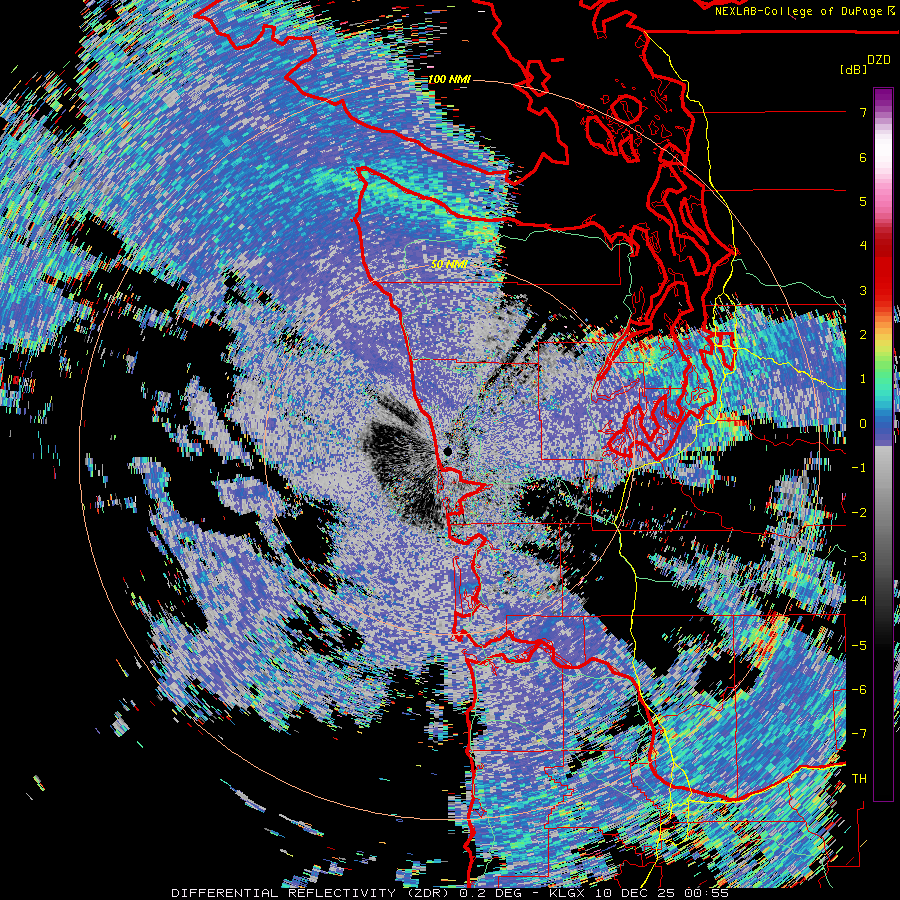Viewport: 900px width, 900px height.
Task: Click the 00:55 timestamp in caption
Action: [x=709, y=893]
